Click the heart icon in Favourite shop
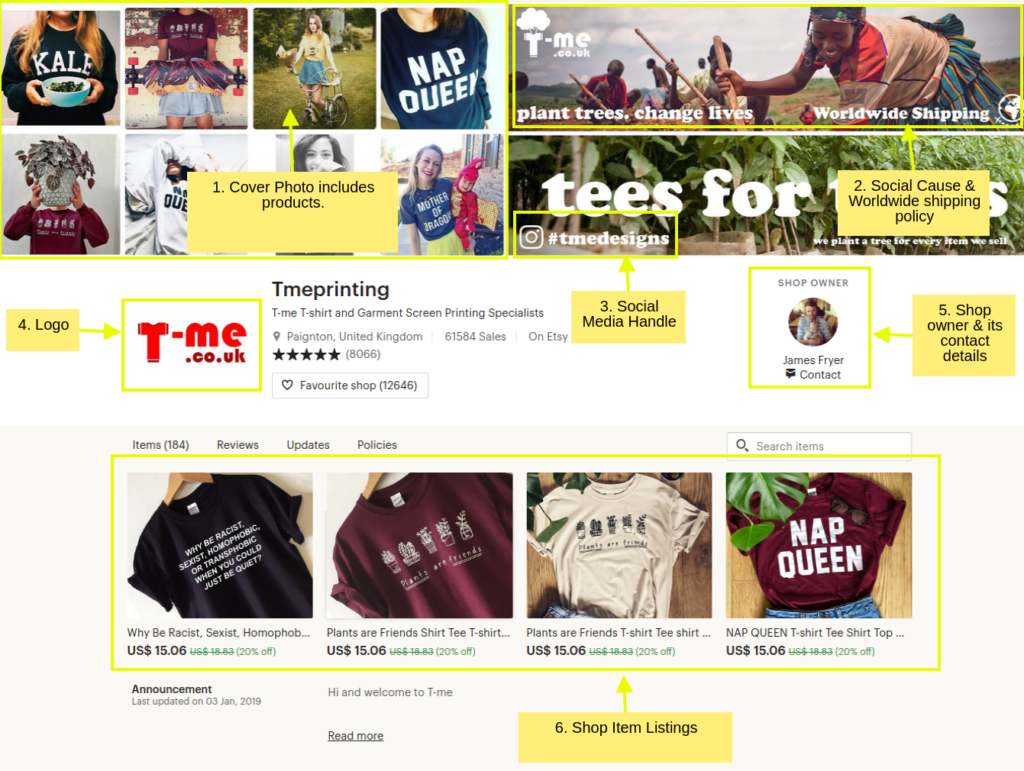Image resolution: width=1024 pixels, height=771 pixels. 287,385
